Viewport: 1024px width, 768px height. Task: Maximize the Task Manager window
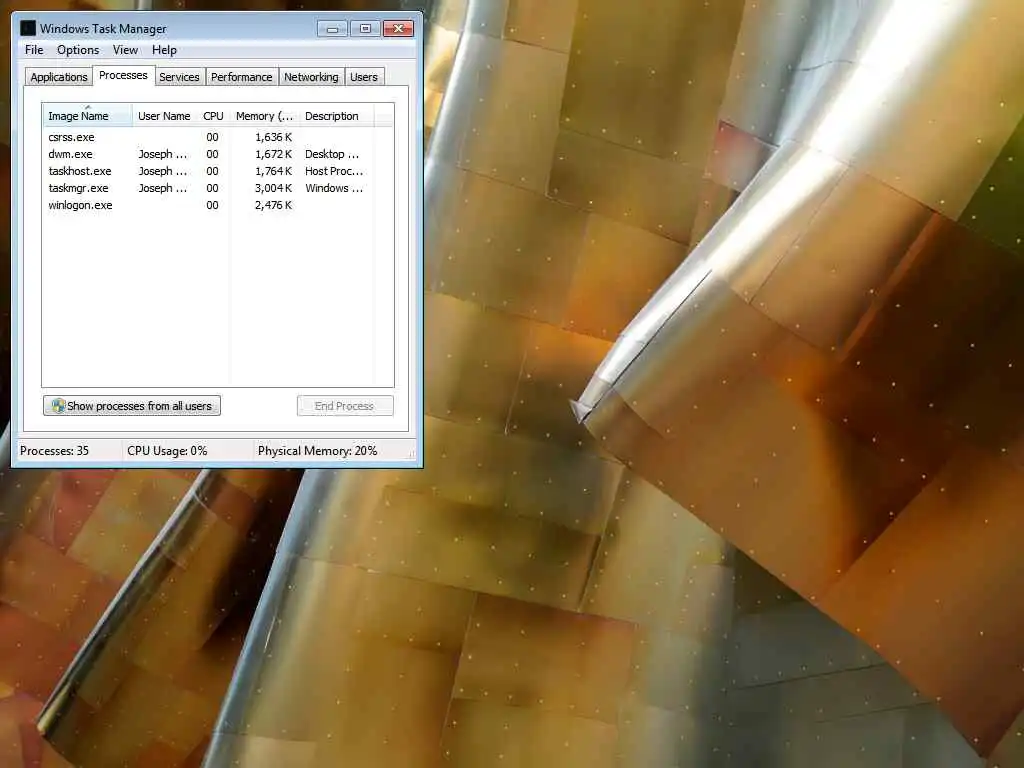coord(365,28)
